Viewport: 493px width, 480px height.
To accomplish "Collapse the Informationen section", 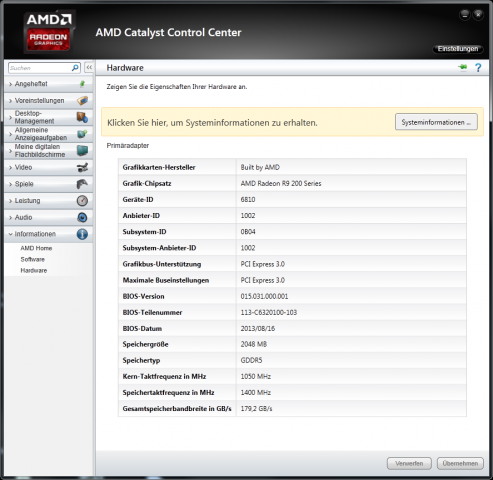I will pos(49,234).
